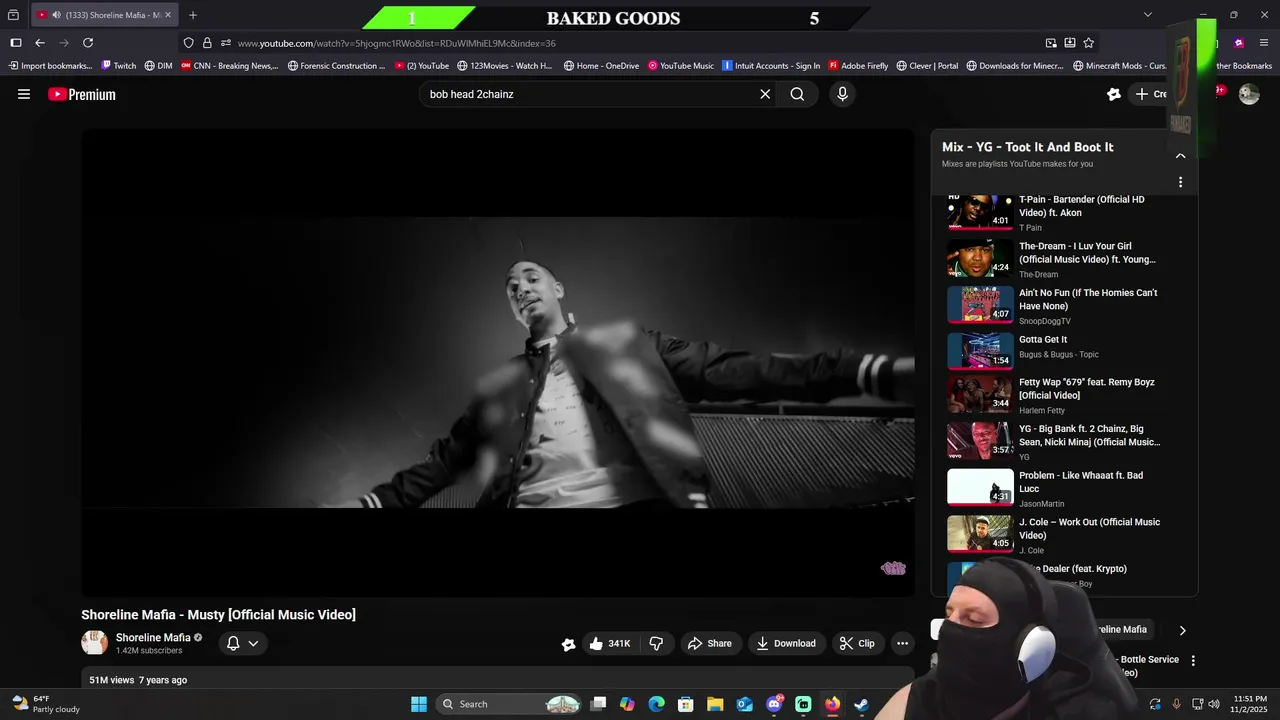Click the browser back arrow
Screen dimensions: 1280x720
click(39, 43)
